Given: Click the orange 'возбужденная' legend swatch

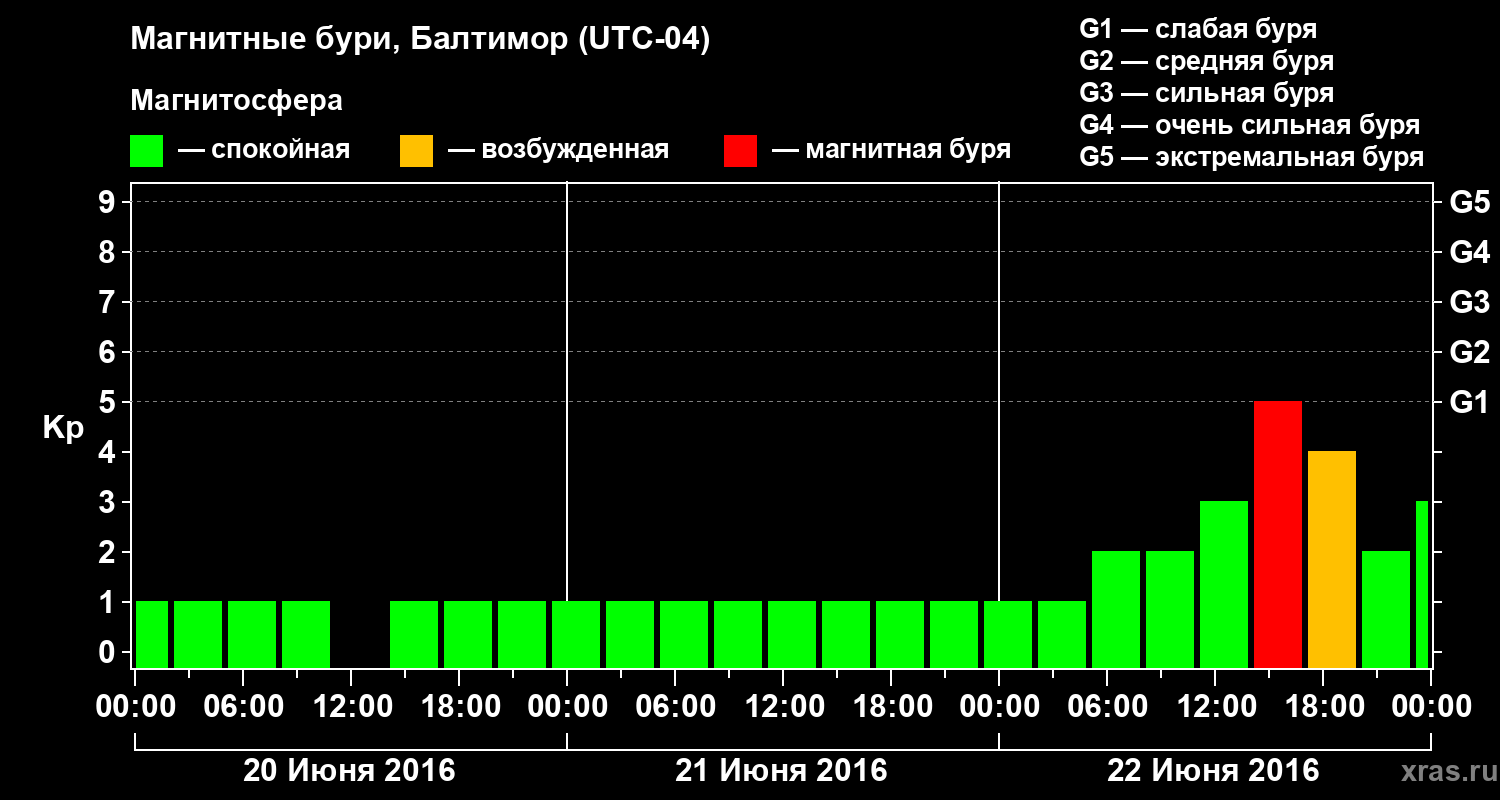Looking at the screenshot, I should [x=417, y=151].
